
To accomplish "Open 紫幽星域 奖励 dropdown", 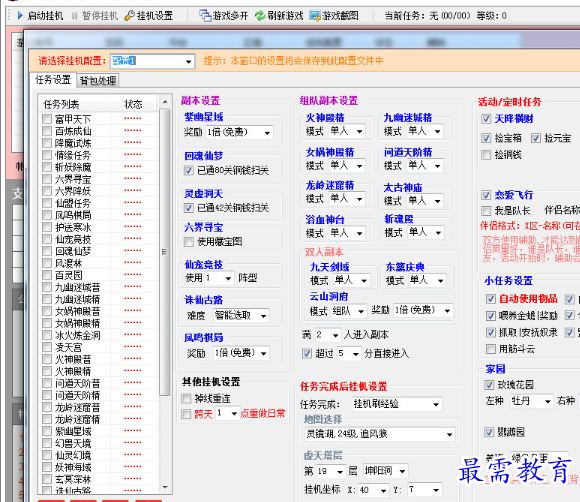I will click(x=239, y=132).
